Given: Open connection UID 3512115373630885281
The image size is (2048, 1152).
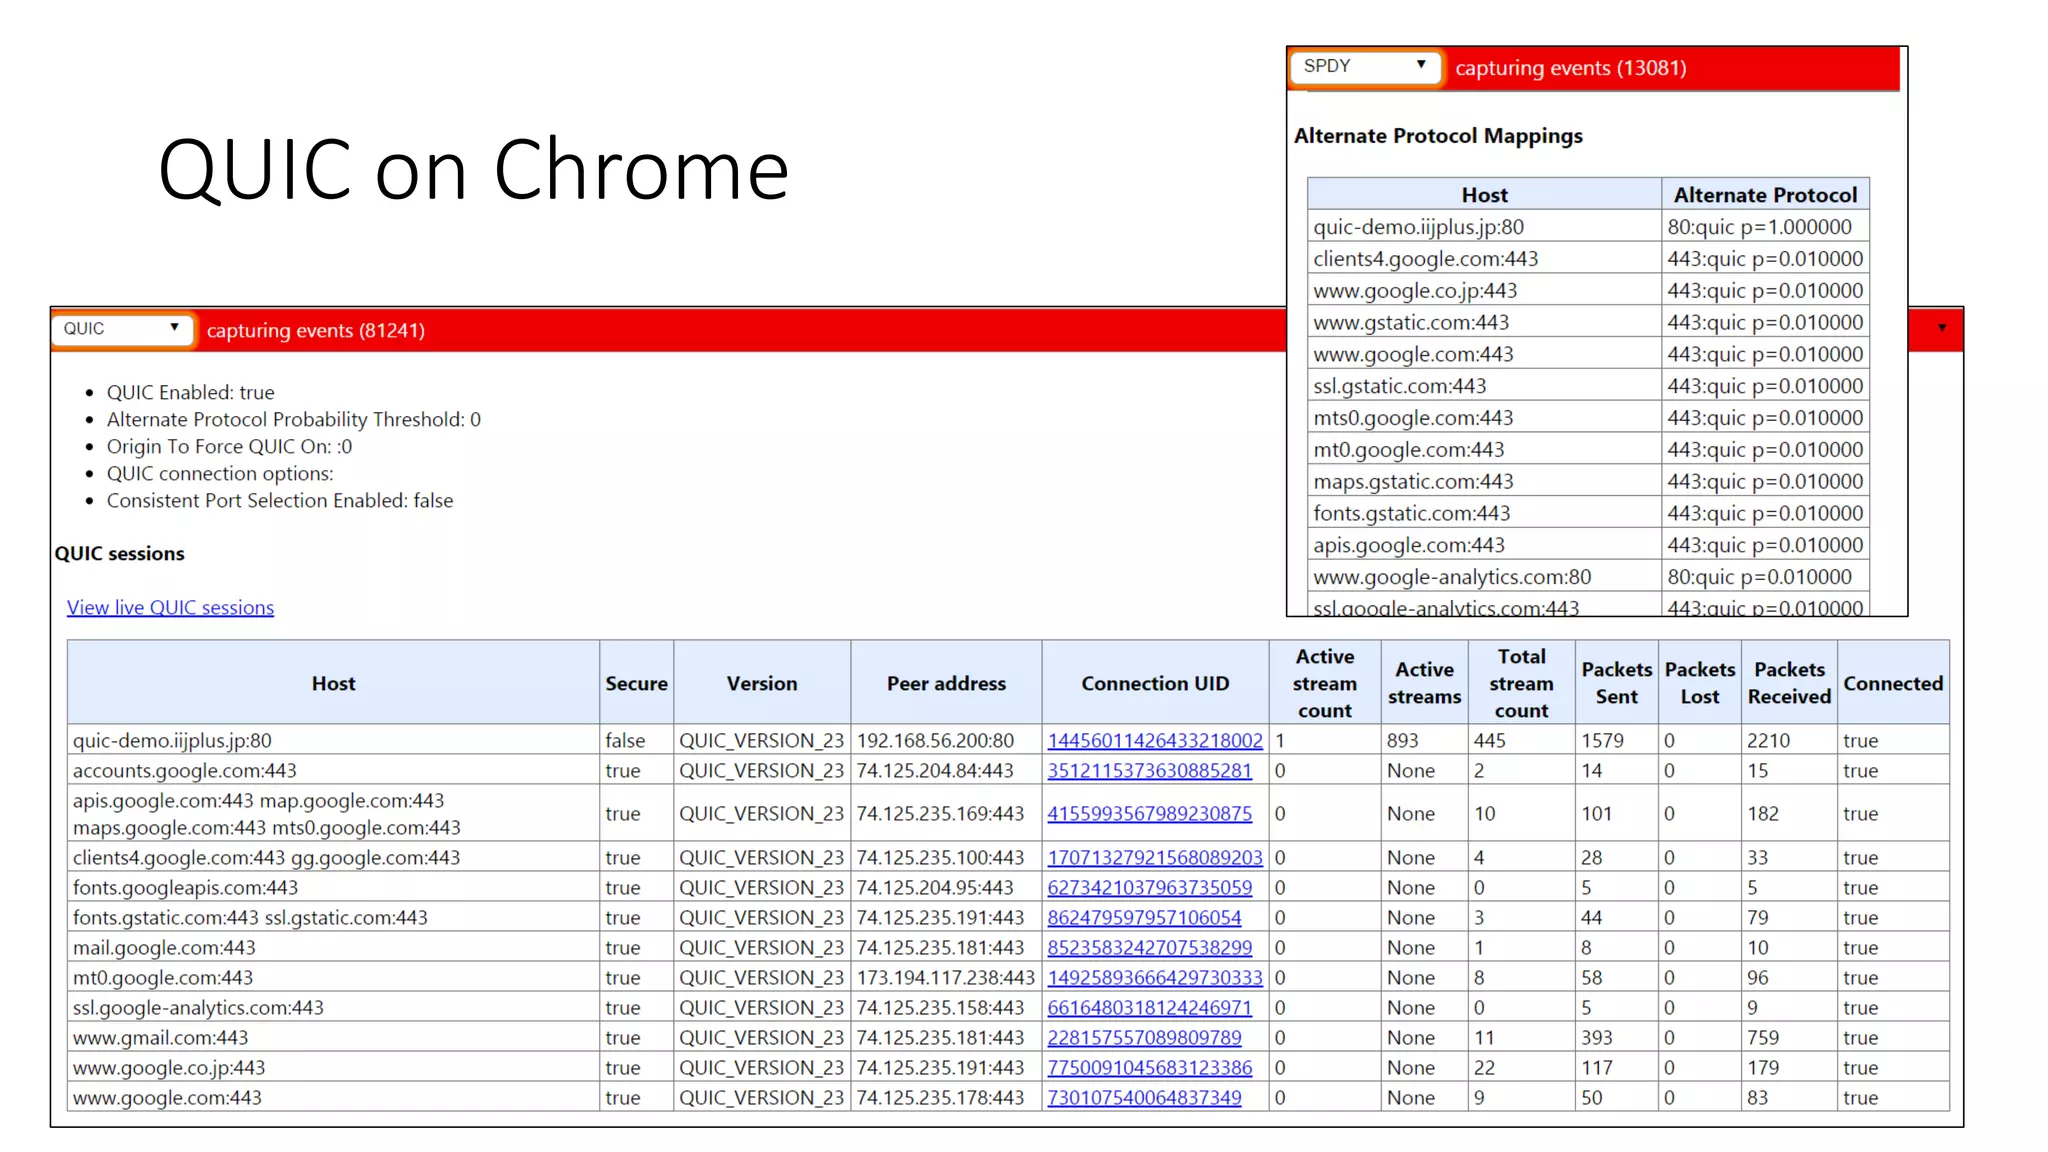Looking at the screenshot, I should (x=1149, y=771).
